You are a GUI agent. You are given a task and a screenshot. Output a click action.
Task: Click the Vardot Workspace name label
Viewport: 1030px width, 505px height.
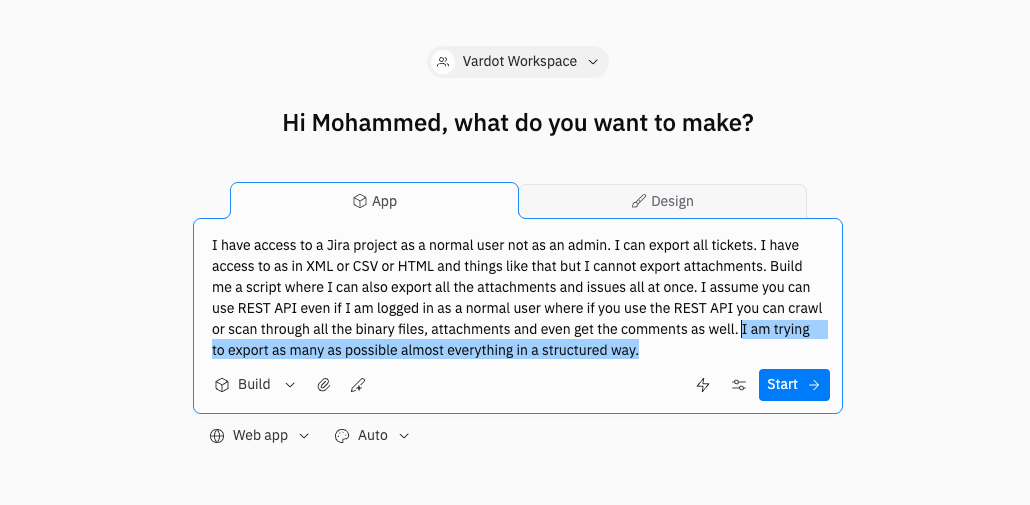(x=519, y=62)
